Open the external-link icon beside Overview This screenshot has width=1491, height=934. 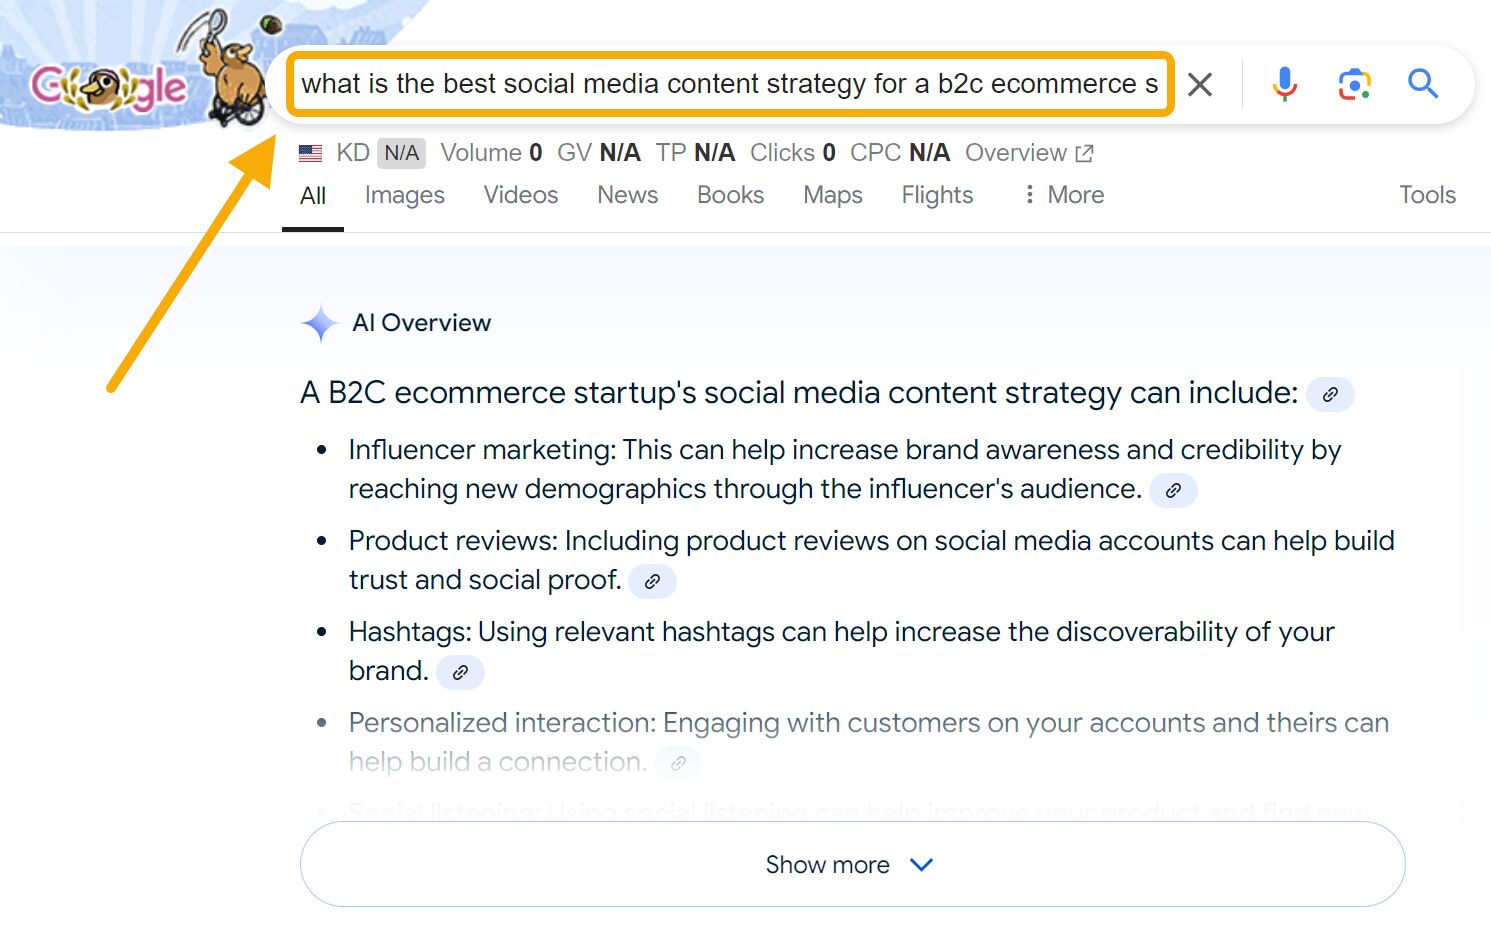point(1084,152)
